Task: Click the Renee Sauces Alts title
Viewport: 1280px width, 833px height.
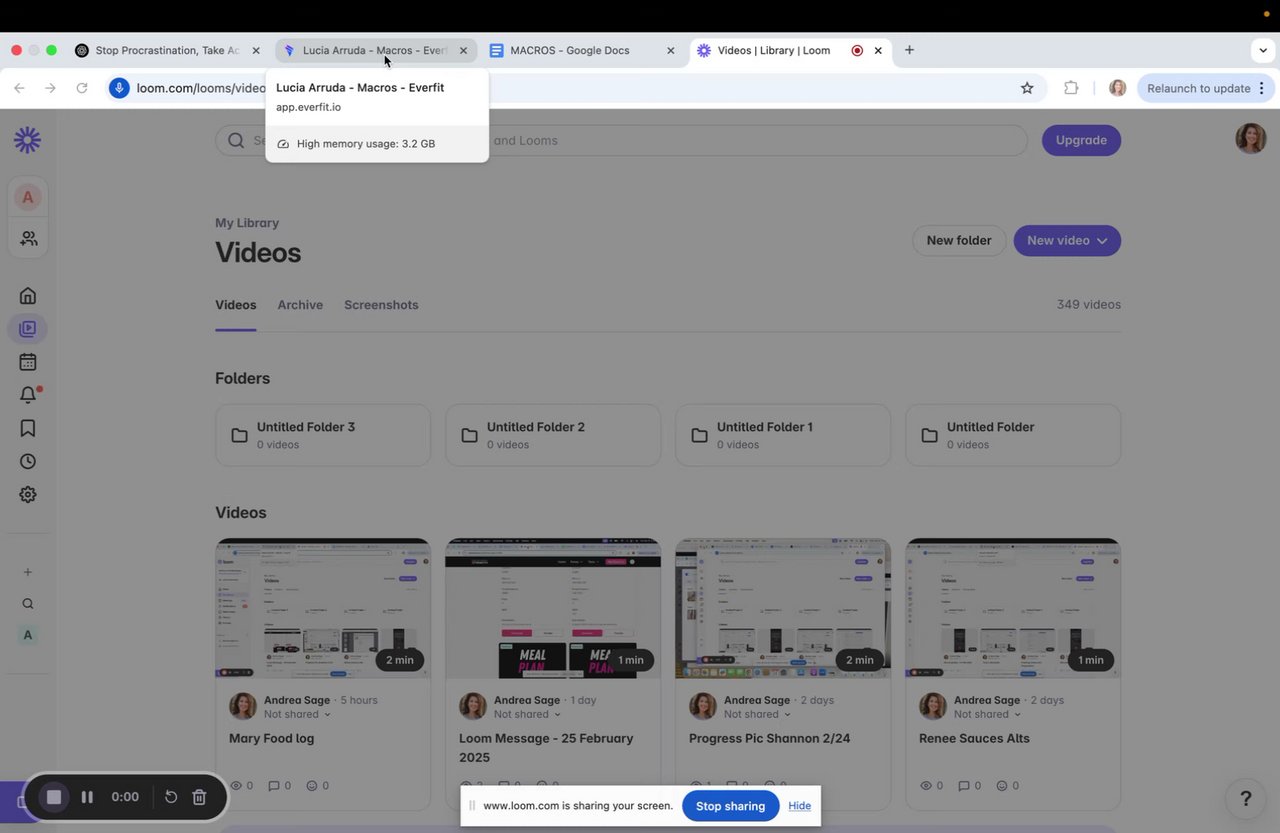Action: pos(974,738)
